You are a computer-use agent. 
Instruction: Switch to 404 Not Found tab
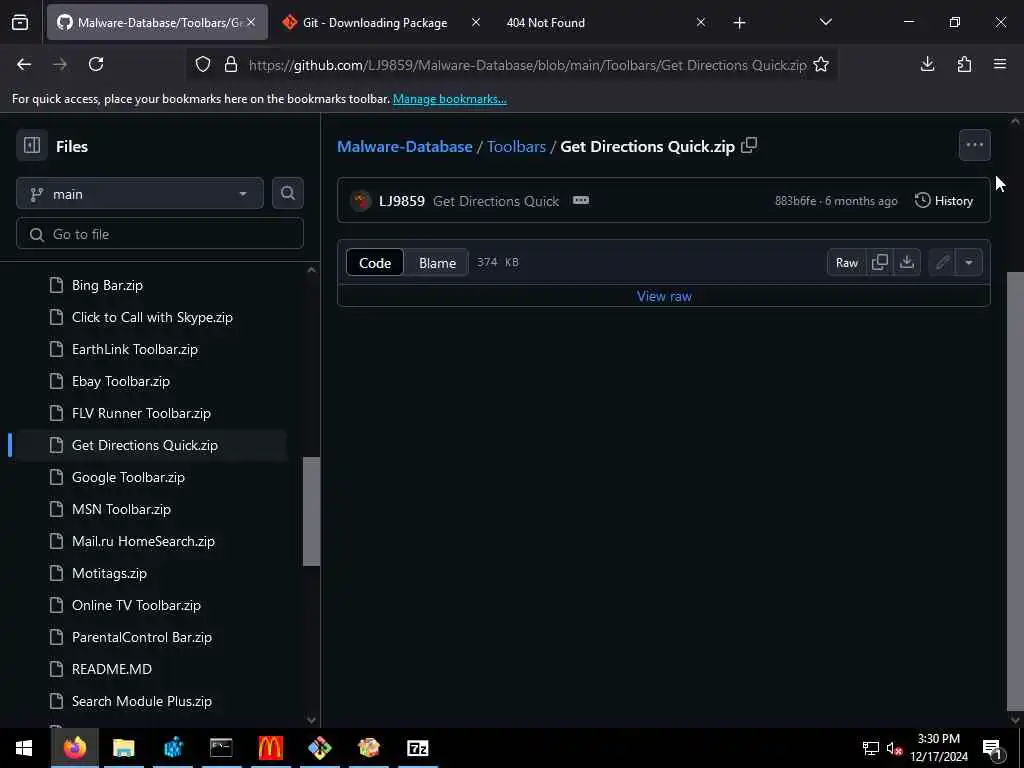tap(545, 22)
